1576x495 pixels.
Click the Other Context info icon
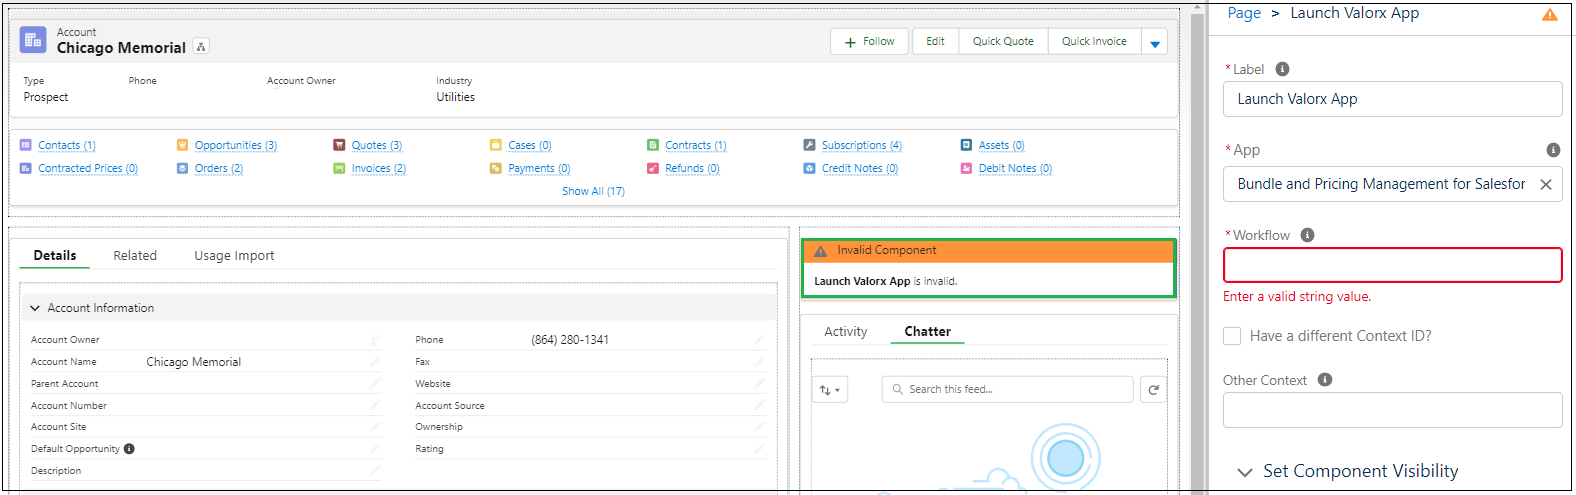pos(1325,380)
